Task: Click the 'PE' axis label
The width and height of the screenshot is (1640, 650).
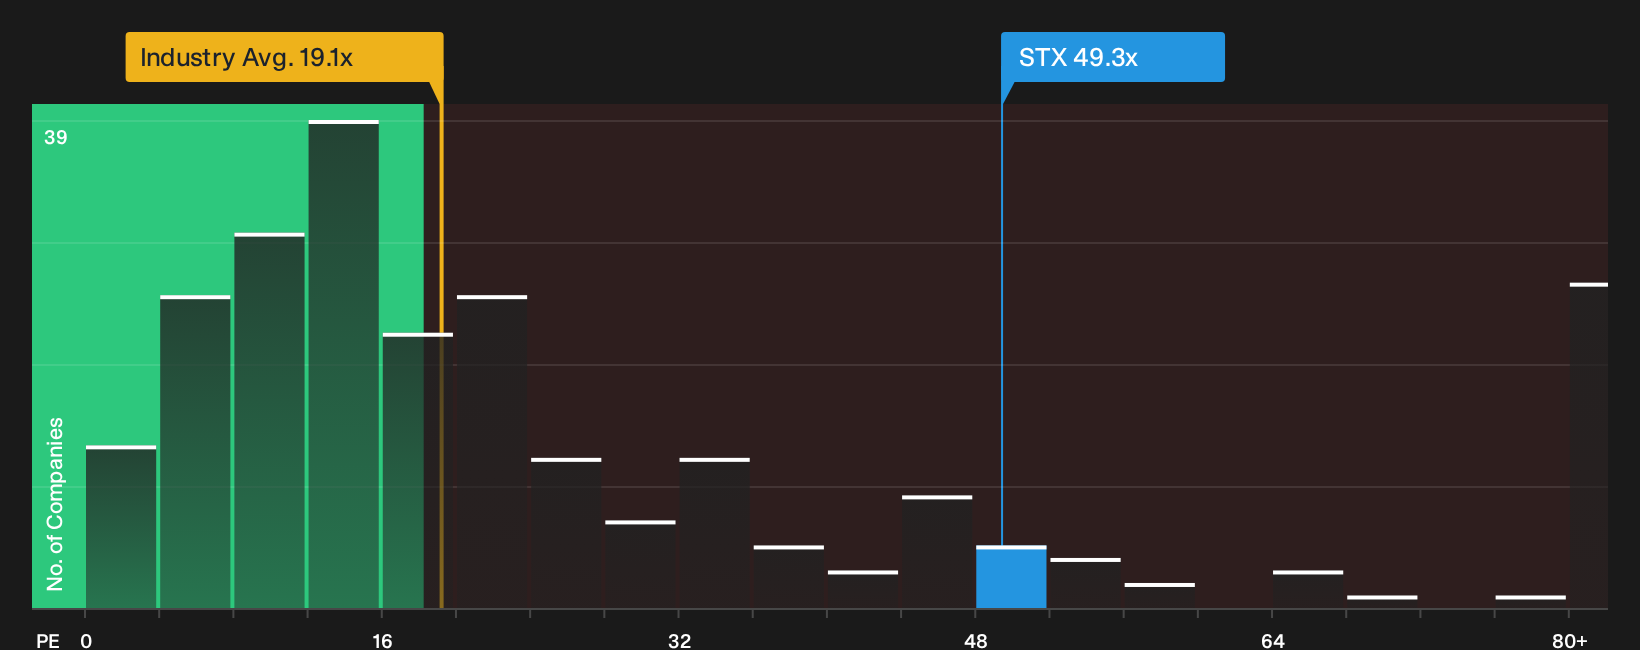Action: 48,641
